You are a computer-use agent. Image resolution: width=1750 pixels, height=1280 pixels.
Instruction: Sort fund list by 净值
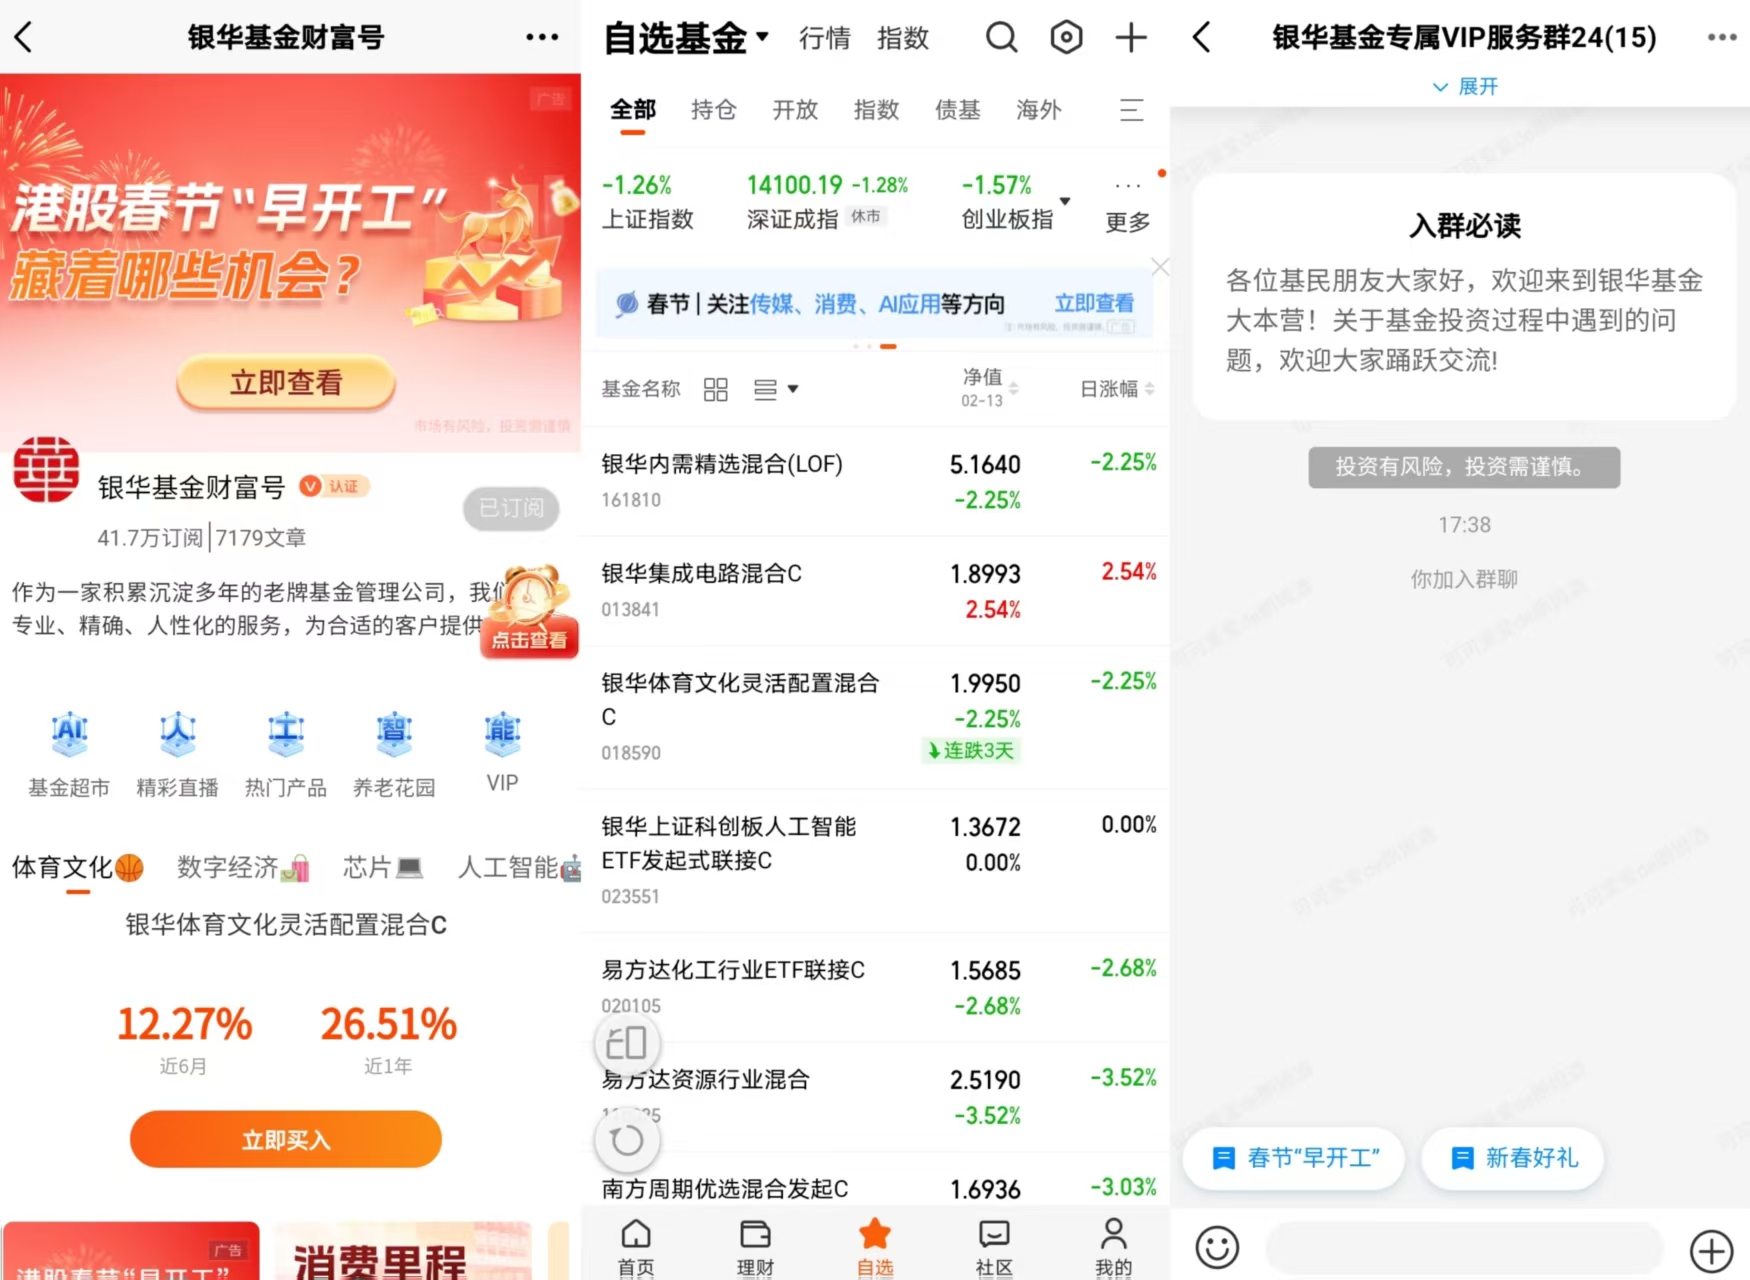989,388
